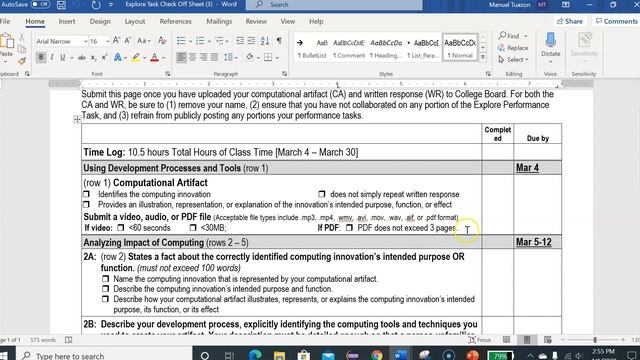The width and height of the screenshot is (640, 360).
Task: Increase font size with Grow Font
Action: tap(116, 41)
